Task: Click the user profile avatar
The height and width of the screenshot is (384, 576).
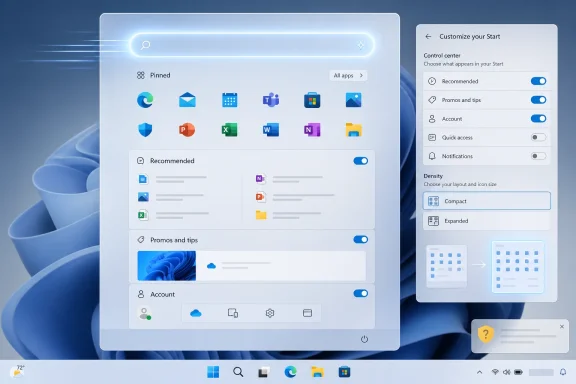Action: tap(144, 313)
